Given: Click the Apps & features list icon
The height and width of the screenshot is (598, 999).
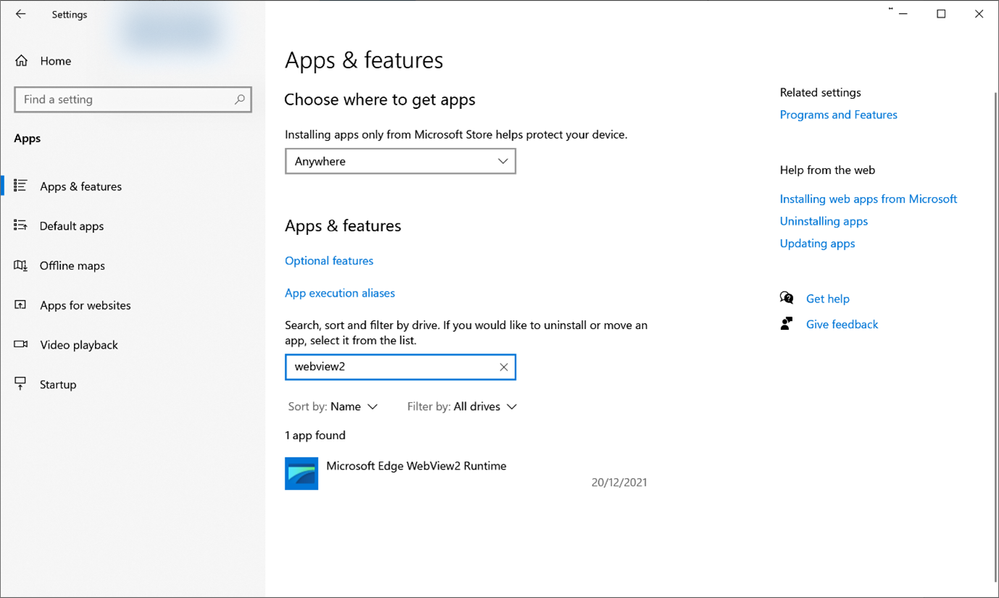Looking at the screenshot, I should pos(20,185).
